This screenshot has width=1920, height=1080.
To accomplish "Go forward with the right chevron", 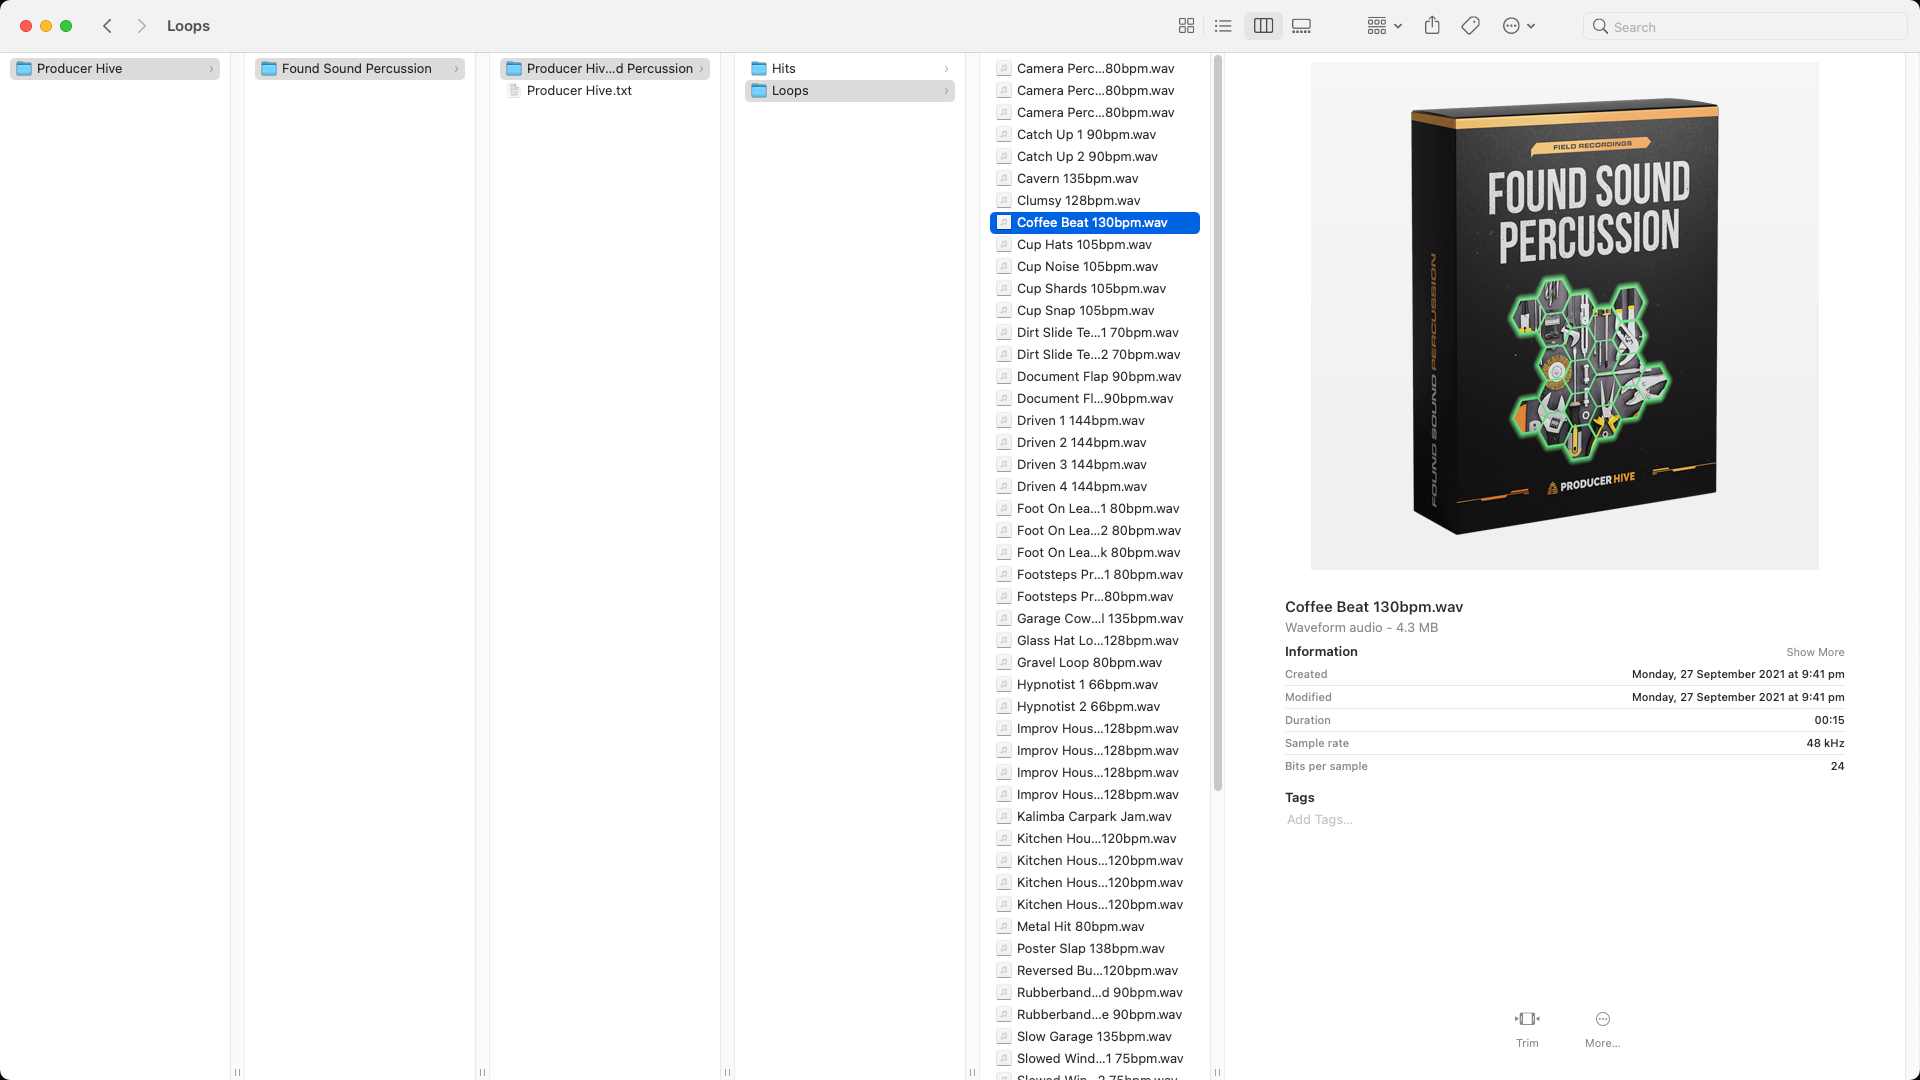I will [x=141, y=26].
